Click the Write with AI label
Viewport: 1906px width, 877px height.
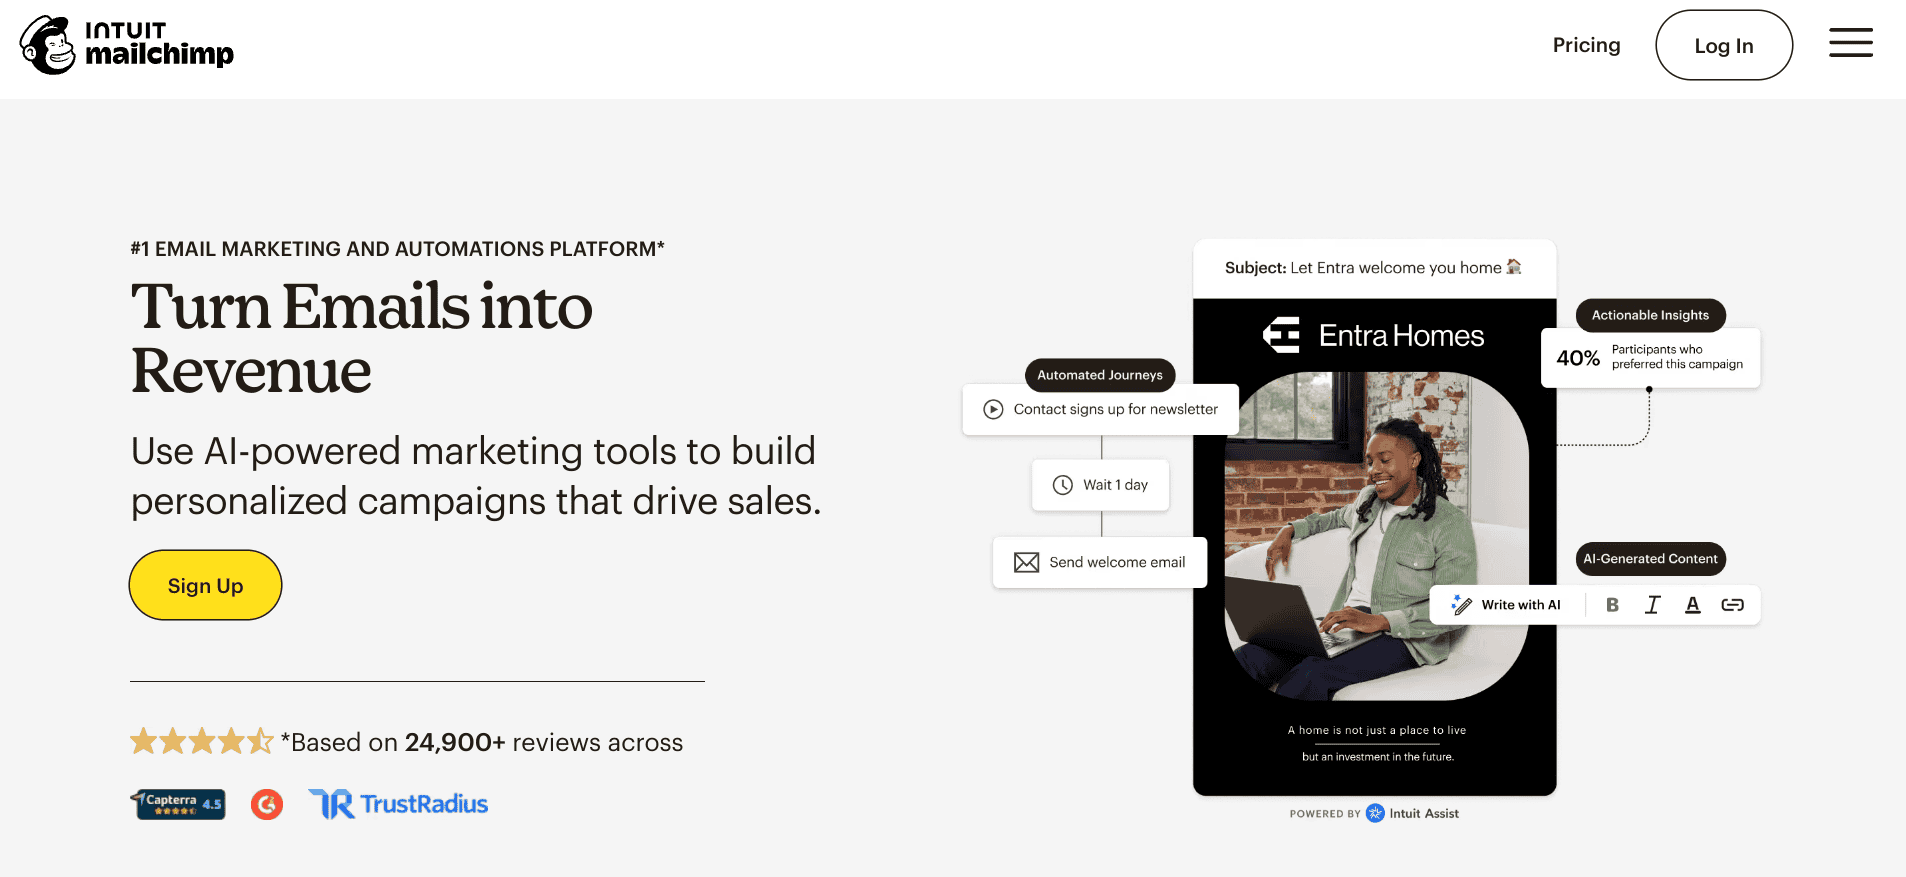(1520, 605)
